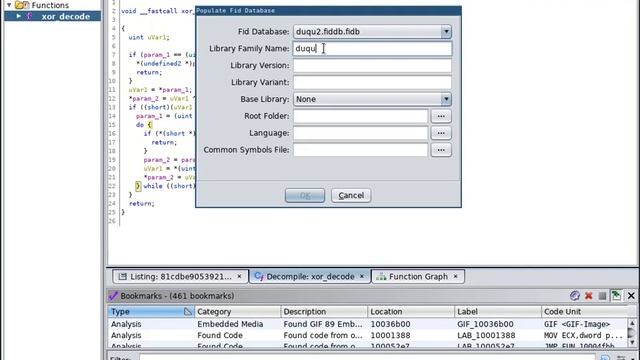Sort bookmarks by Type column
Screen dimensions: 640x360
tap(151, 312)
